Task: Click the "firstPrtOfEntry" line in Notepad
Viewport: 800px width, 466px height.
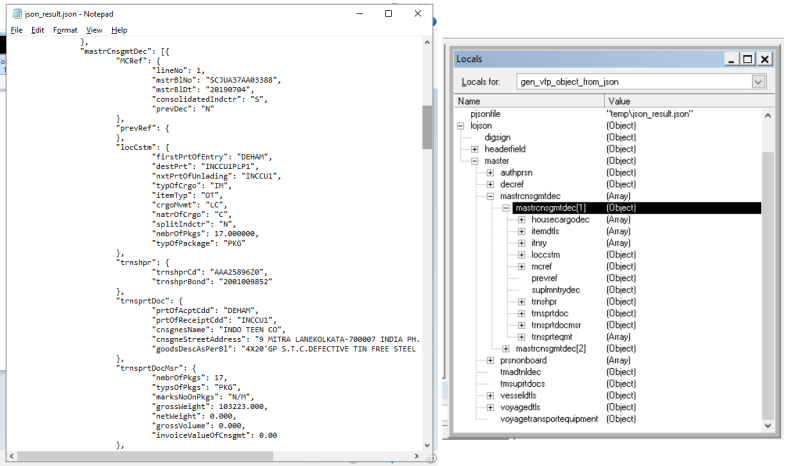Action: point(212,157)
